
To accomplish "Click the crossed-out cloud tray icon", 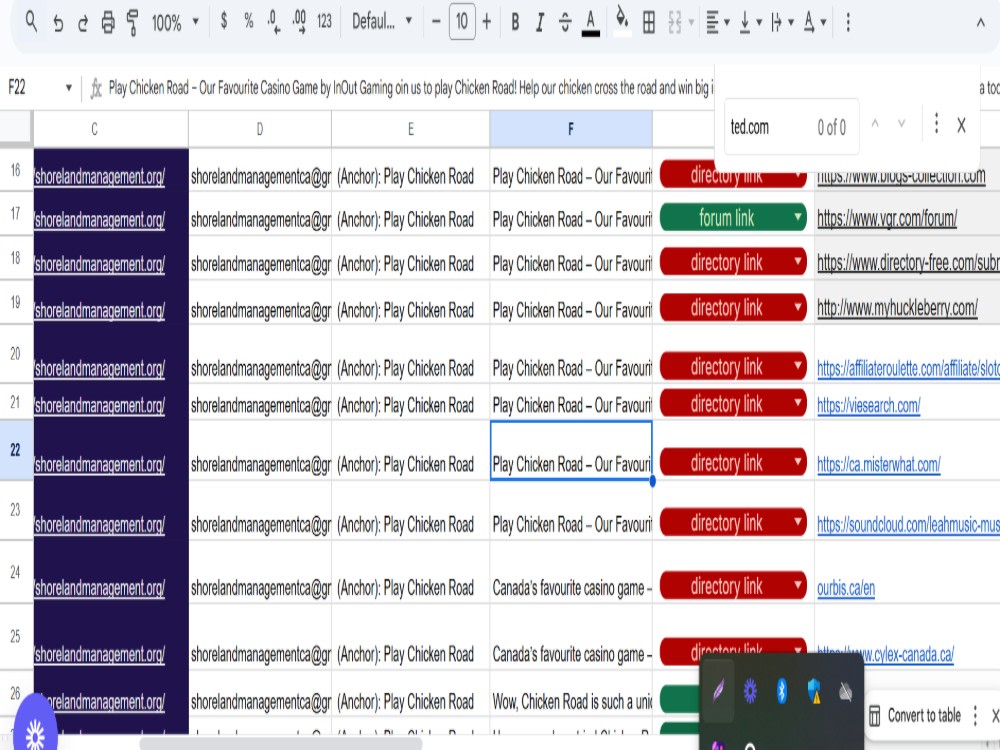I will click(x=846, y=691).
